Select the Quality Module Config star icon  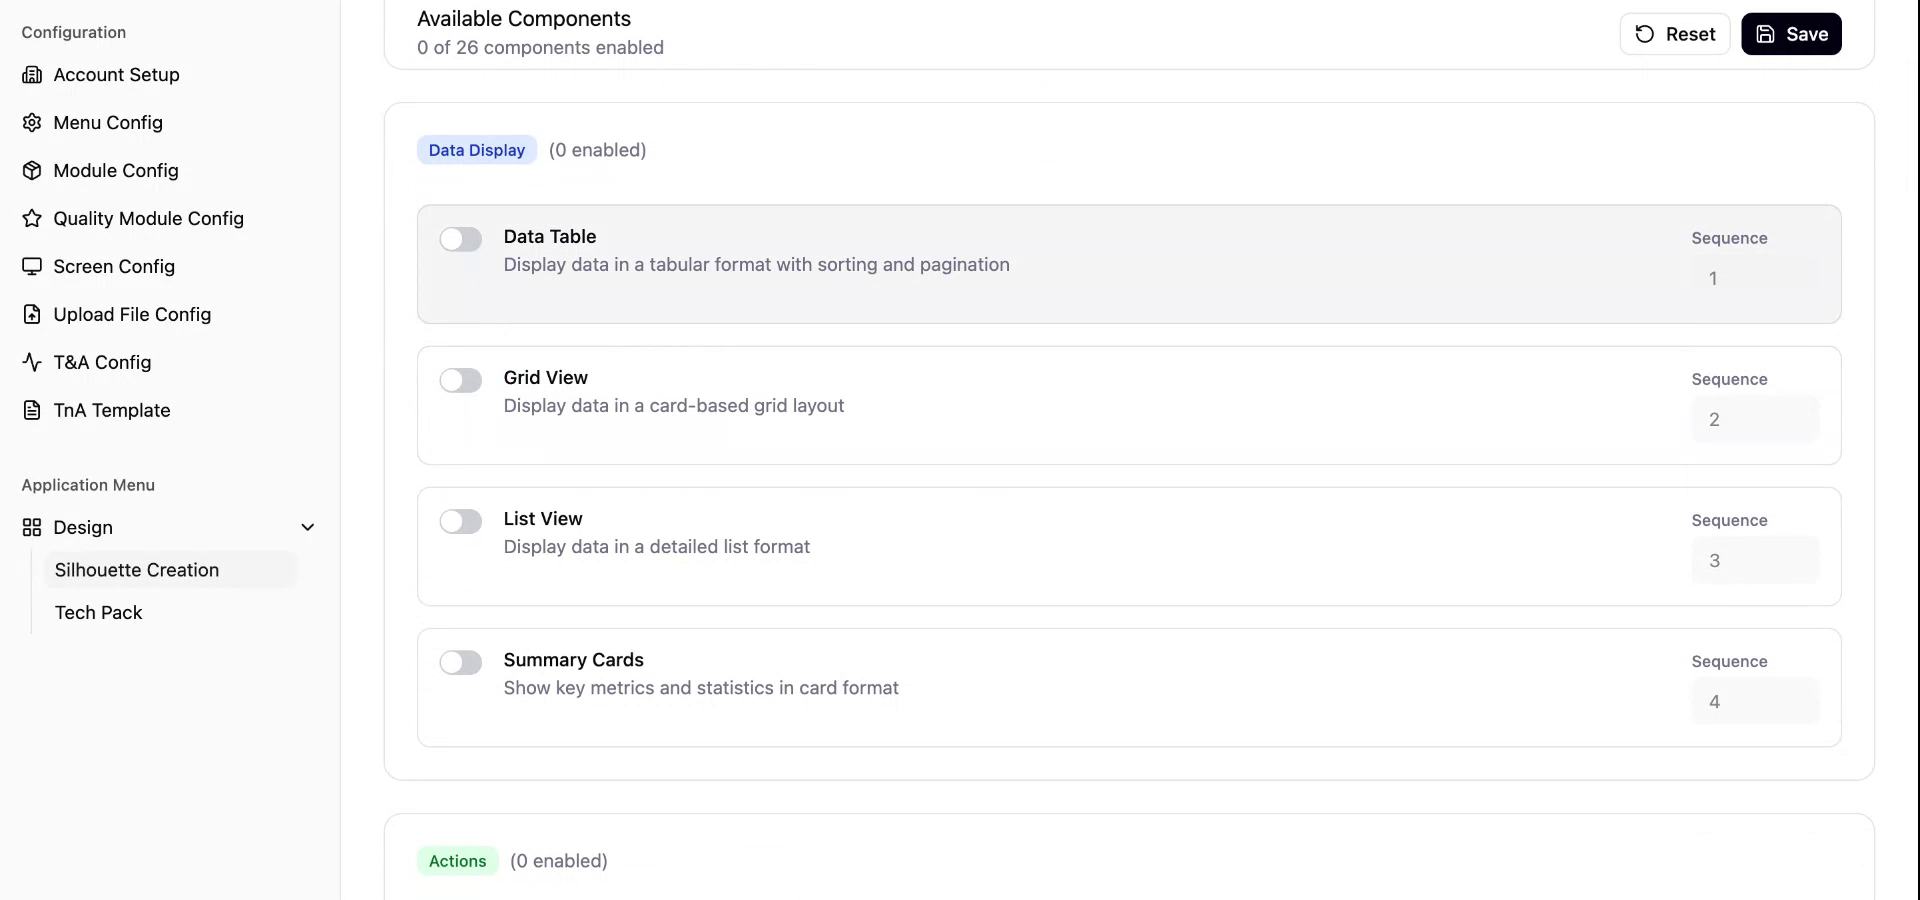coord(33,218)
